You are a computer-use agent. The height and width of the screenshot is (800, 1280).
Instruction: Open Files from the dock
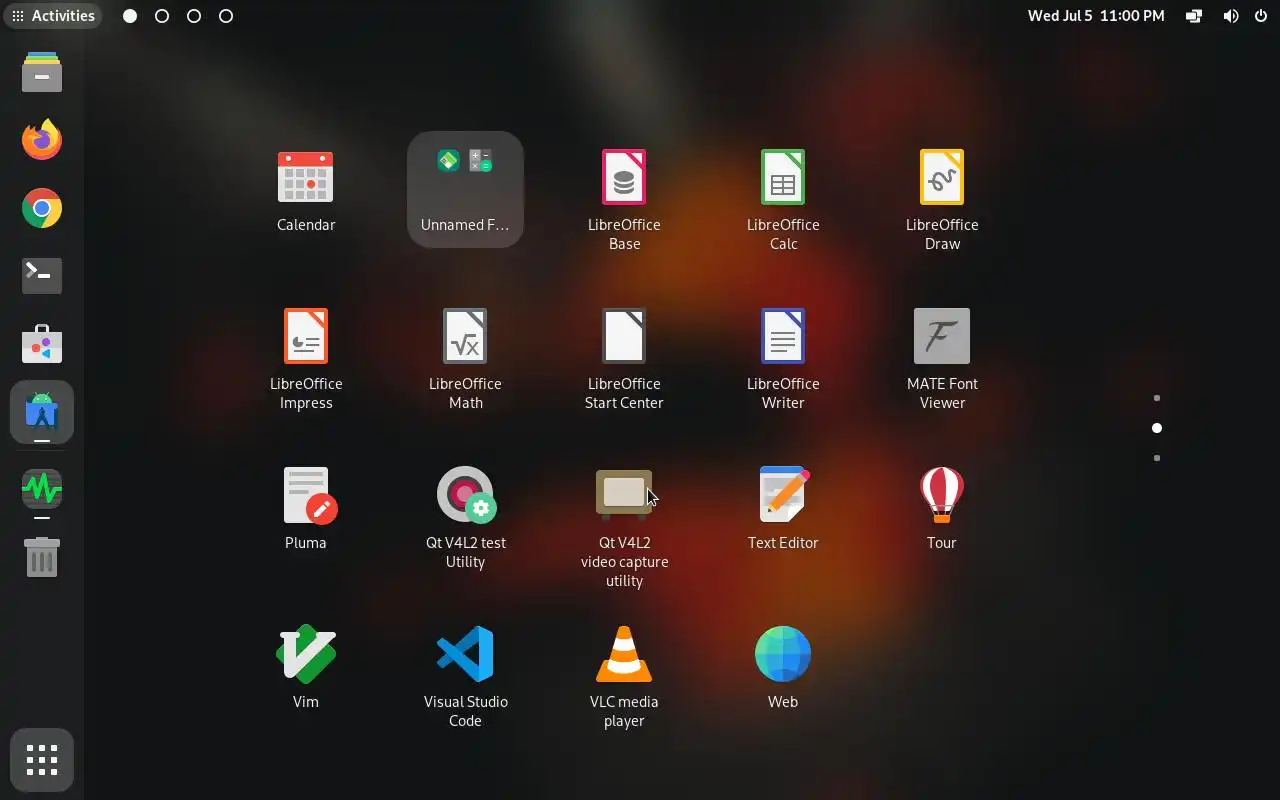point(42,72)
